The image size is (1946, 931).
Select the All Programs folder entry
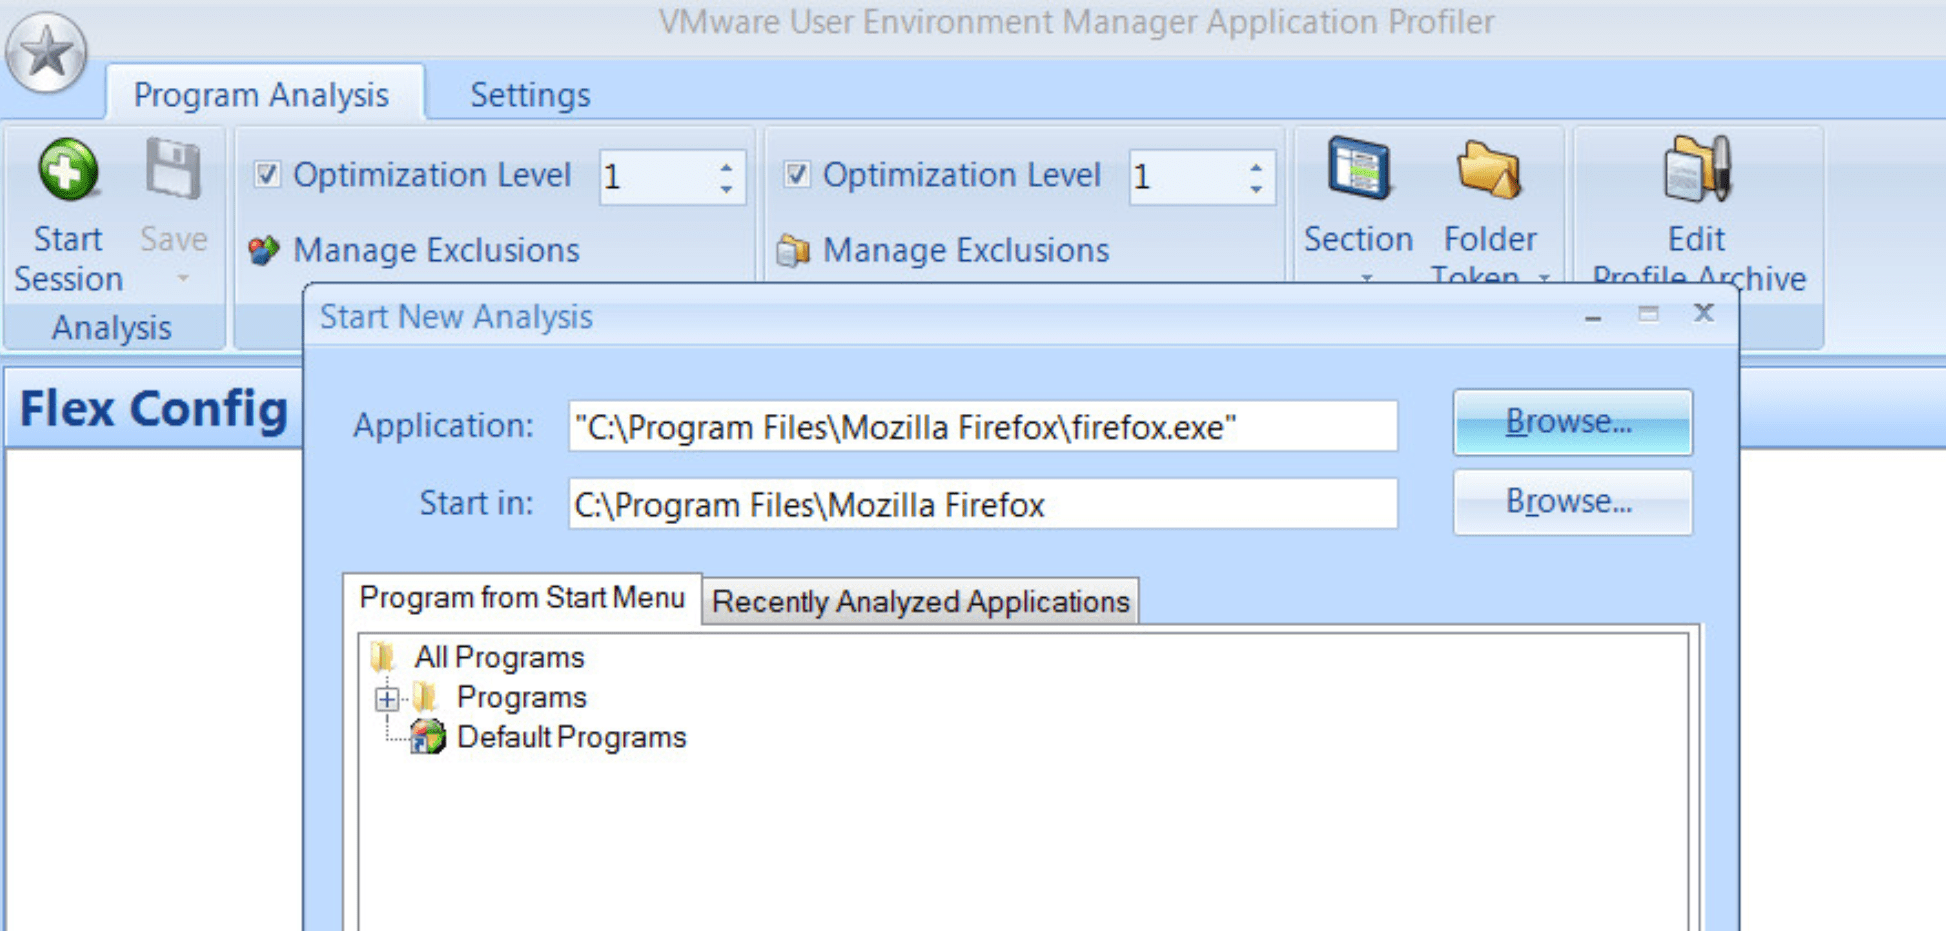[x=499, y=657]
